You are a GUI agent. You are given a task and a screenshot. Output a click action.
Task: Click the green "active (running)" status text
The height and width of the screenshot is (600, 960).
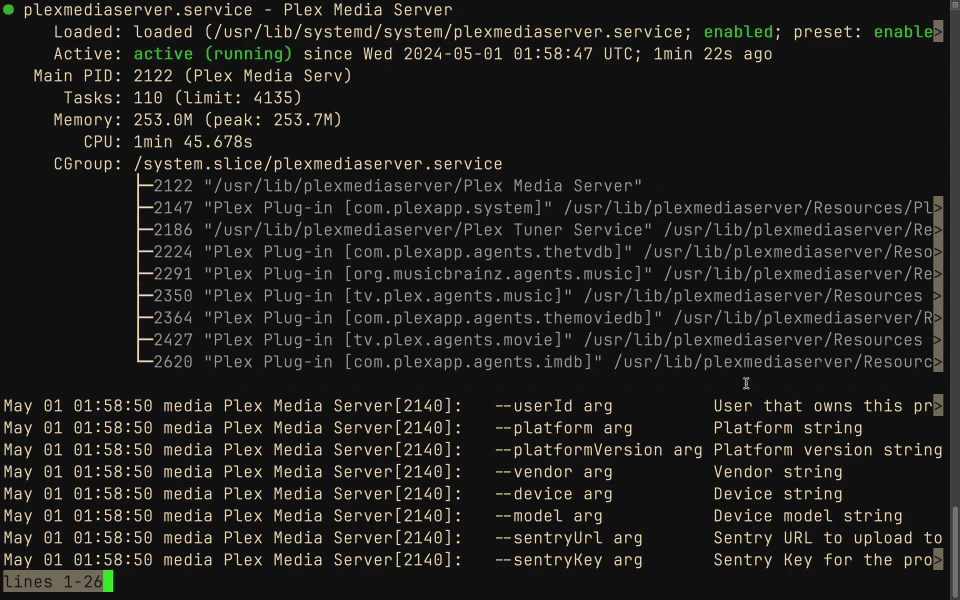(x=213, y=54)
